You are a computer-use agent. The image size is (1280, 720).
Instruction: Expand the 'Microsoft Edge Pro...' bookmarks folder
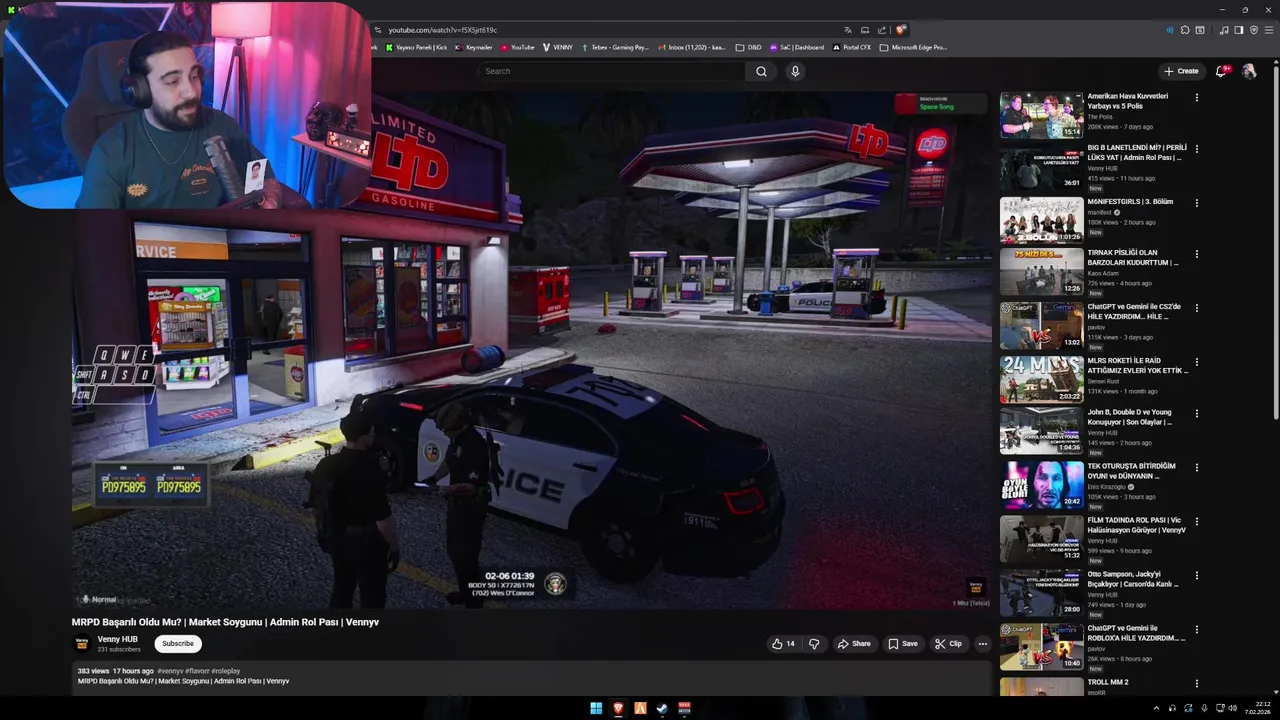[x=913, y=47]
